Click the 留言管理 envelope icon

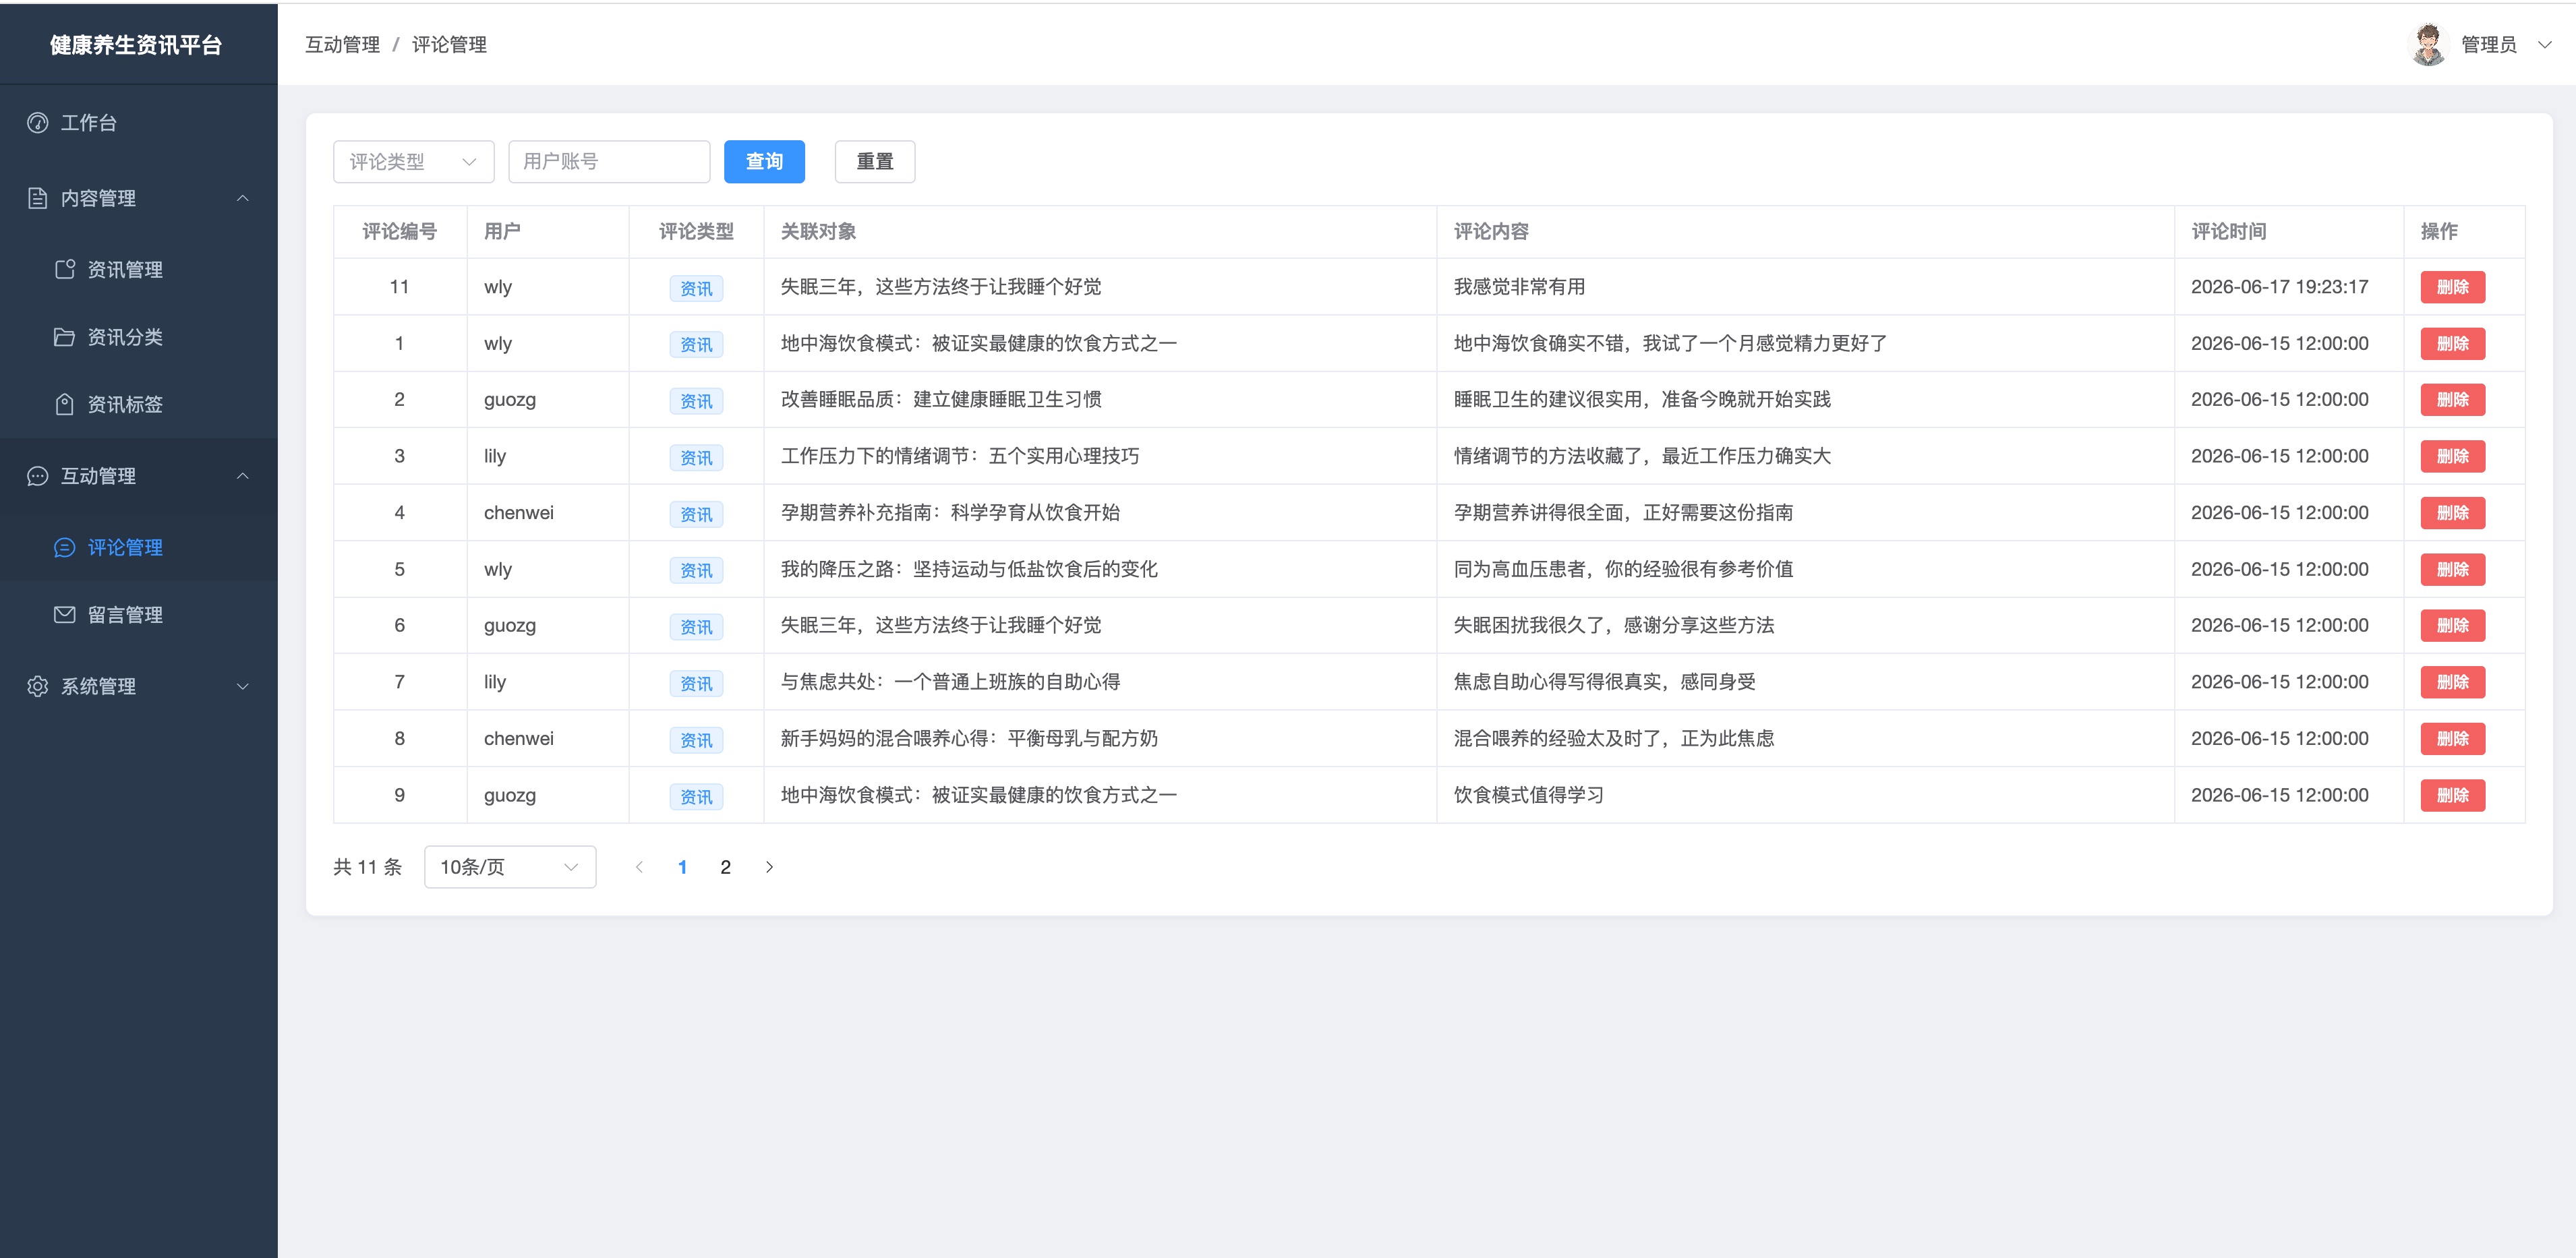(x=65, y=614)
